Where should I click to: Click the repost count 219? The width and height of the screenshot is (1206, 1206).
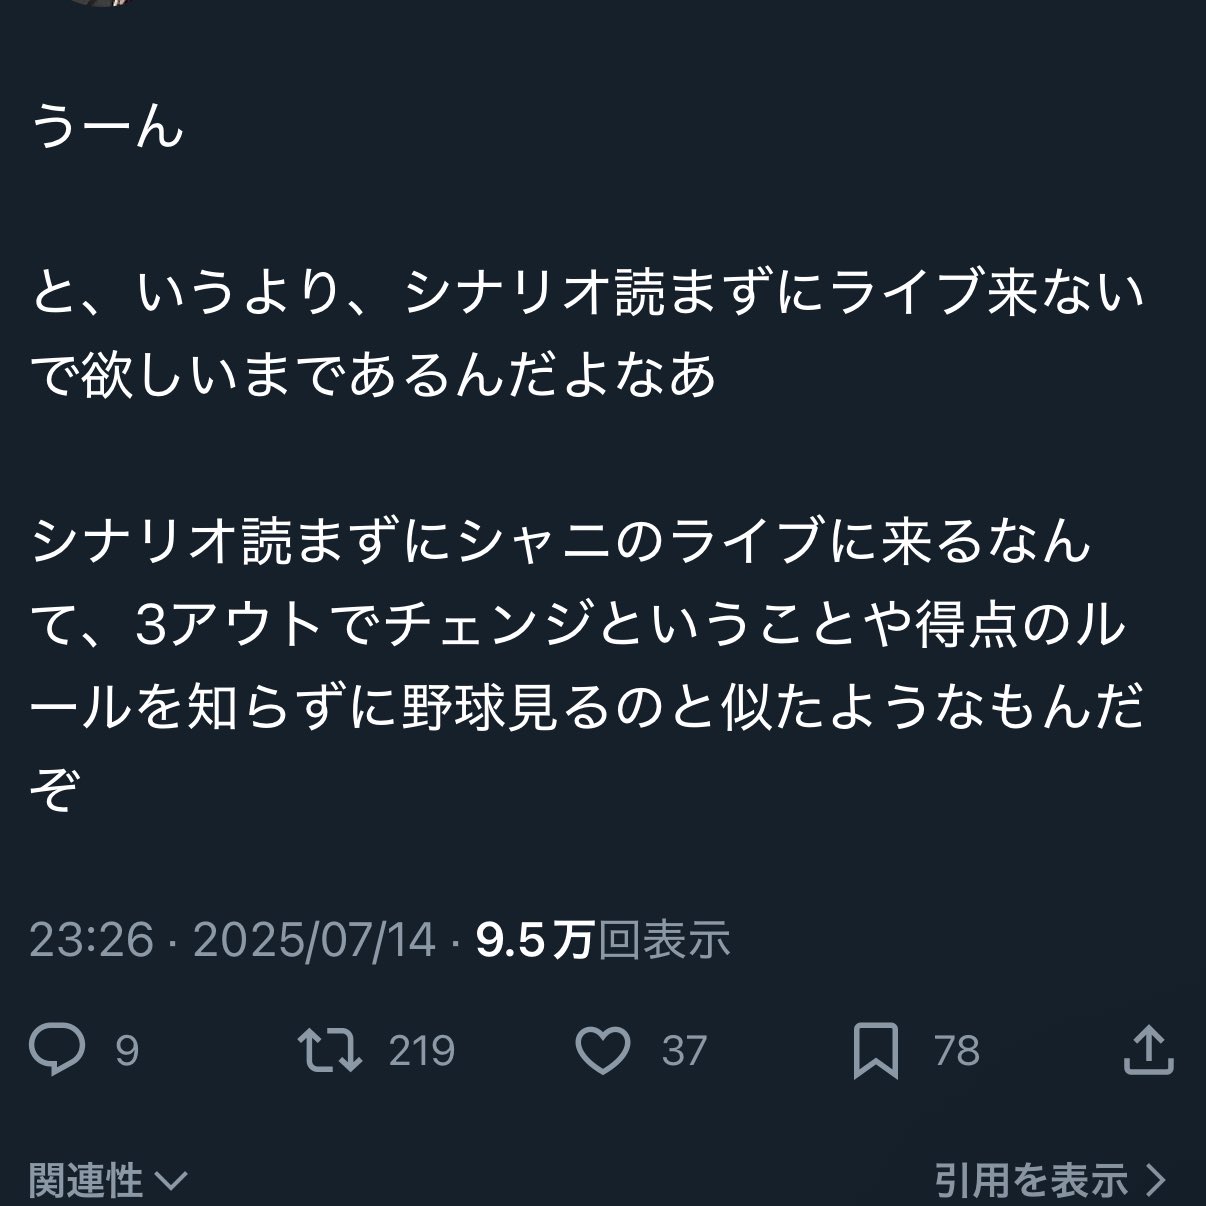(x=421, y=1051)
